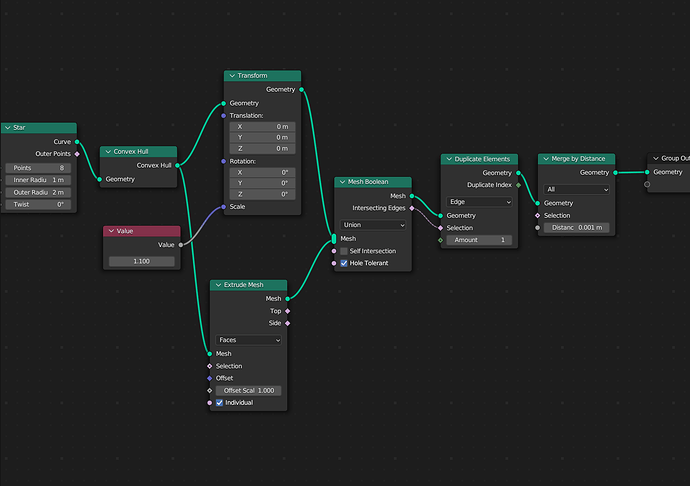Uncheck Individual in Extrude Mesh
The width and height of the screenshot is (690, 486).
point(220,403)
